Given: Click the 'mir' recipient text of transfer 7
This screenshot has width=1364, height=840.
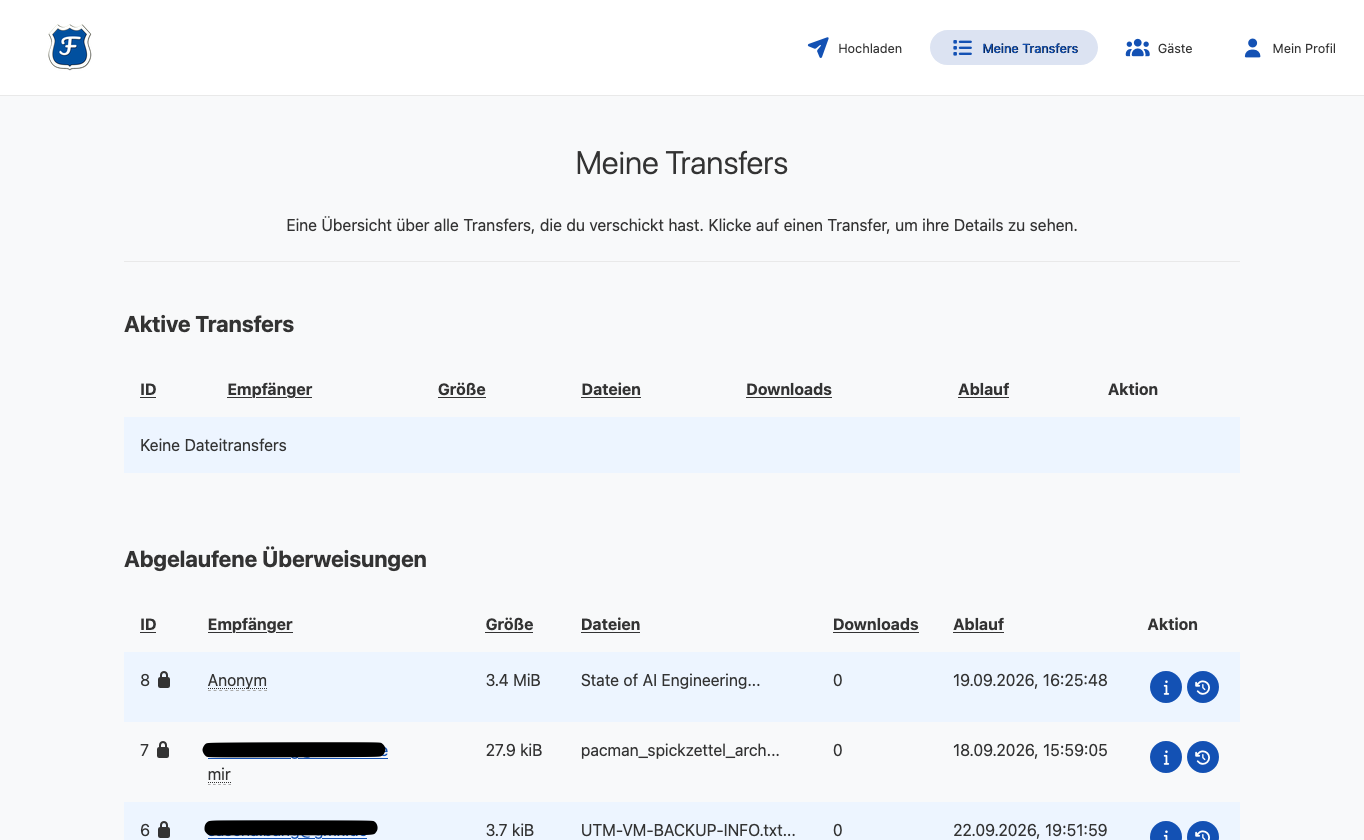Looking at the screenshot, I should tap(219, 774).
